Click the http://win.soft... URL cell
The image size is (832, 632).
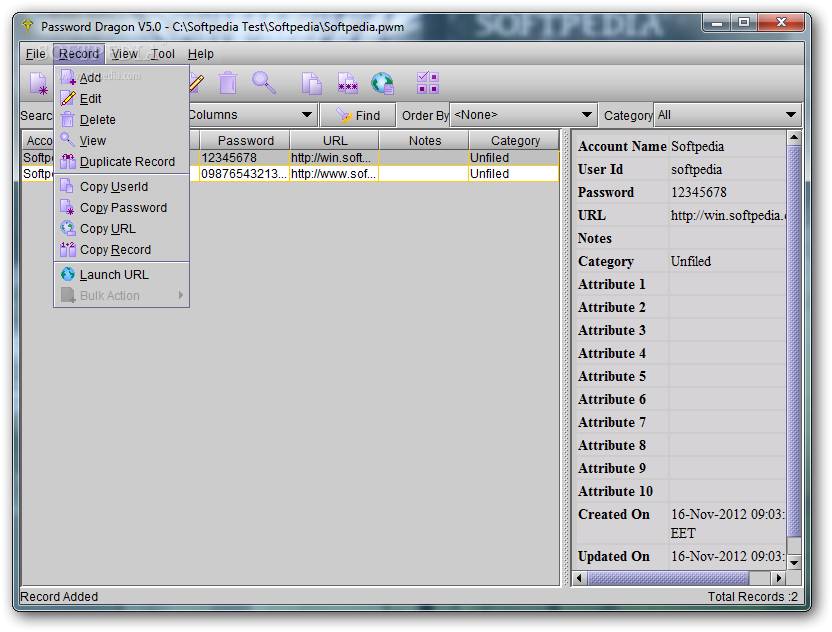point(334,158)
